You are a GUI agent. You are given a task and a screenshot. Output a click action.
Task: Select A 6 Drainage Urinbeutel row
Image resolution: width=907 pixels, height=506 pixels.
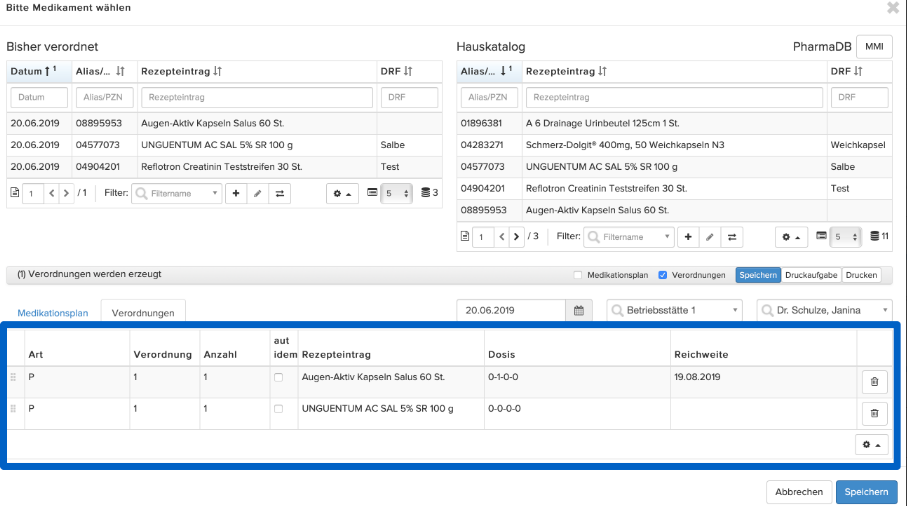(674, 123)
